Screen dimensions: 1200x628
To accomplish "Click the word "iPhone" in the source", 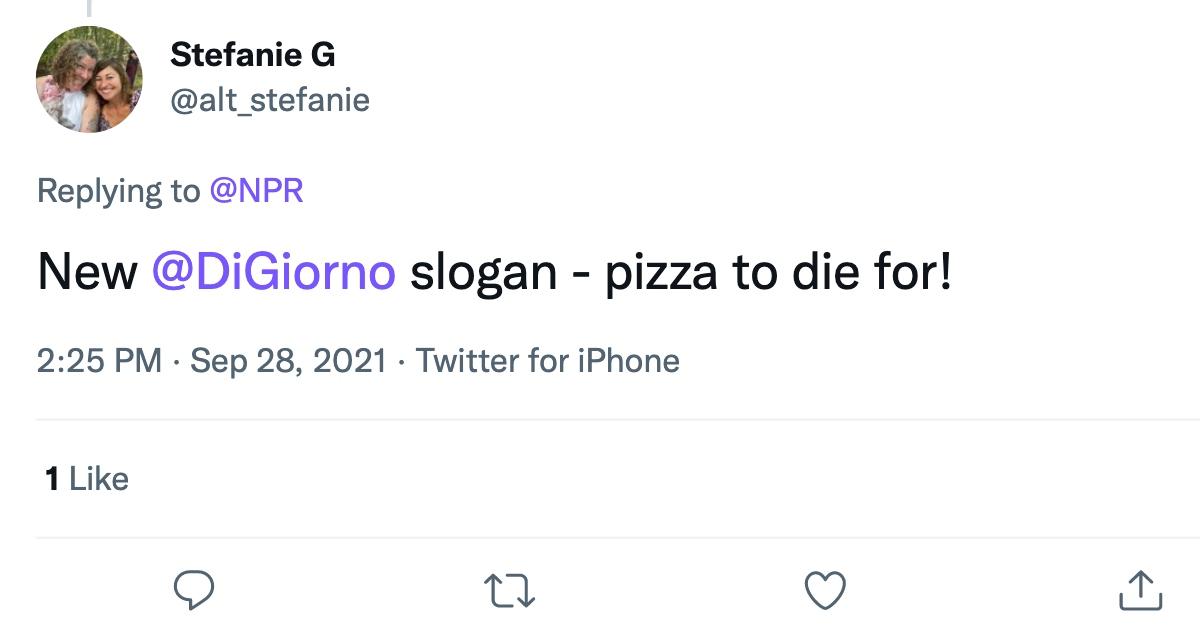I will coord(629,360).
